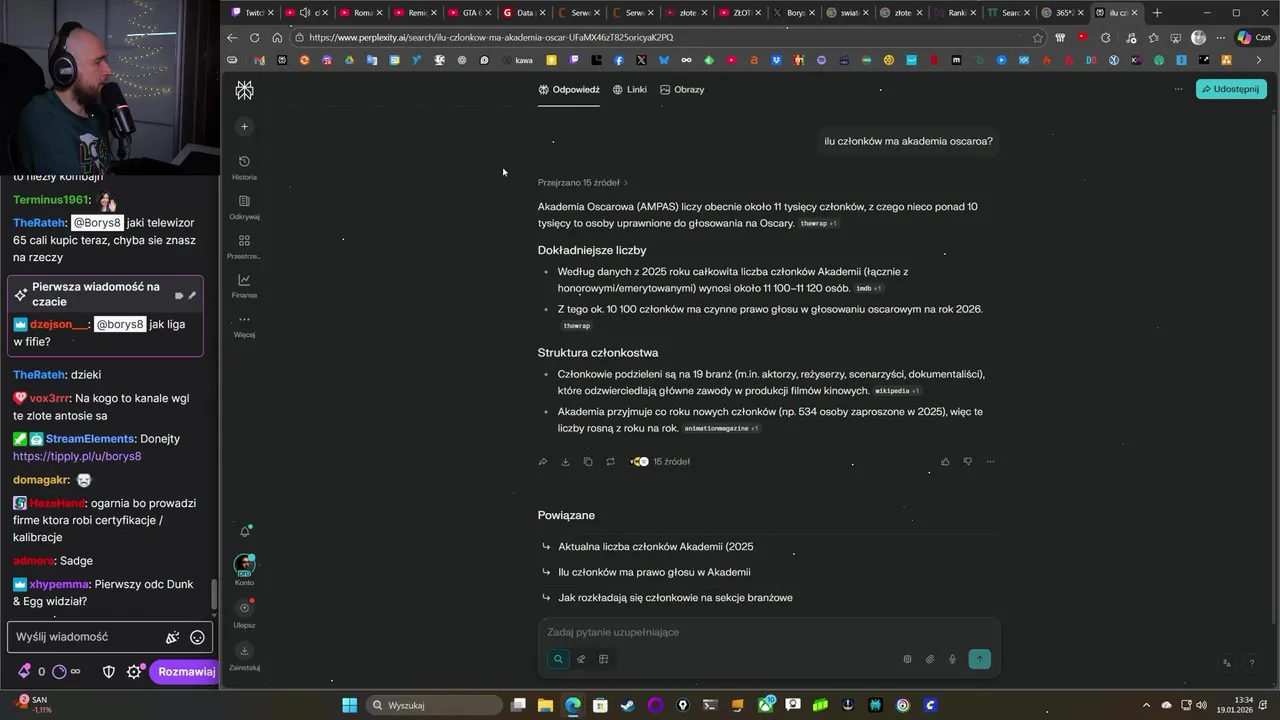Open the Czat Copilot button

point(1257,37)
